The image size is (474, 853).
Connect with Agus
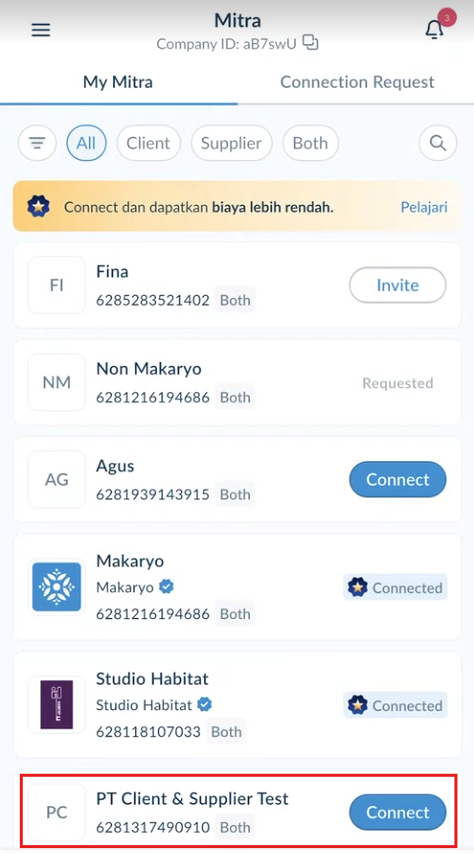pos(398,479)
